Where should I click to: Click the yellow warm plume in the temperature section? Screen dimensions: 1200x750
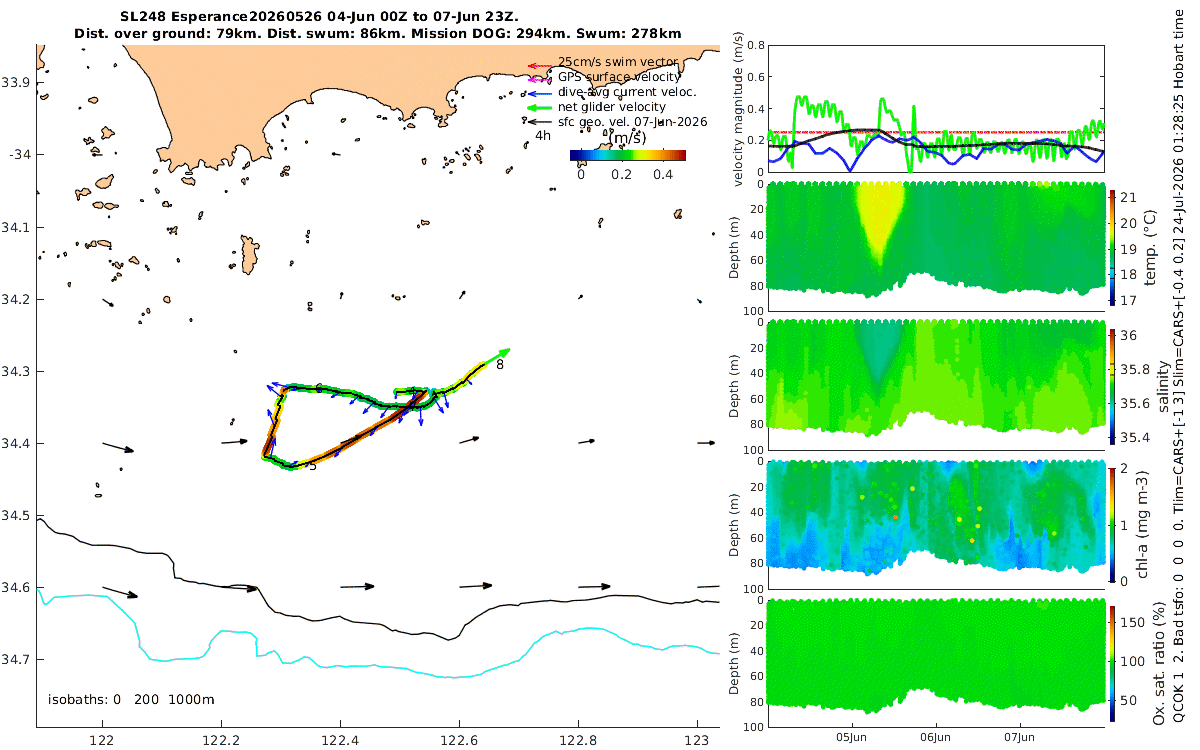pyautogui.click(x=881, y=215)
